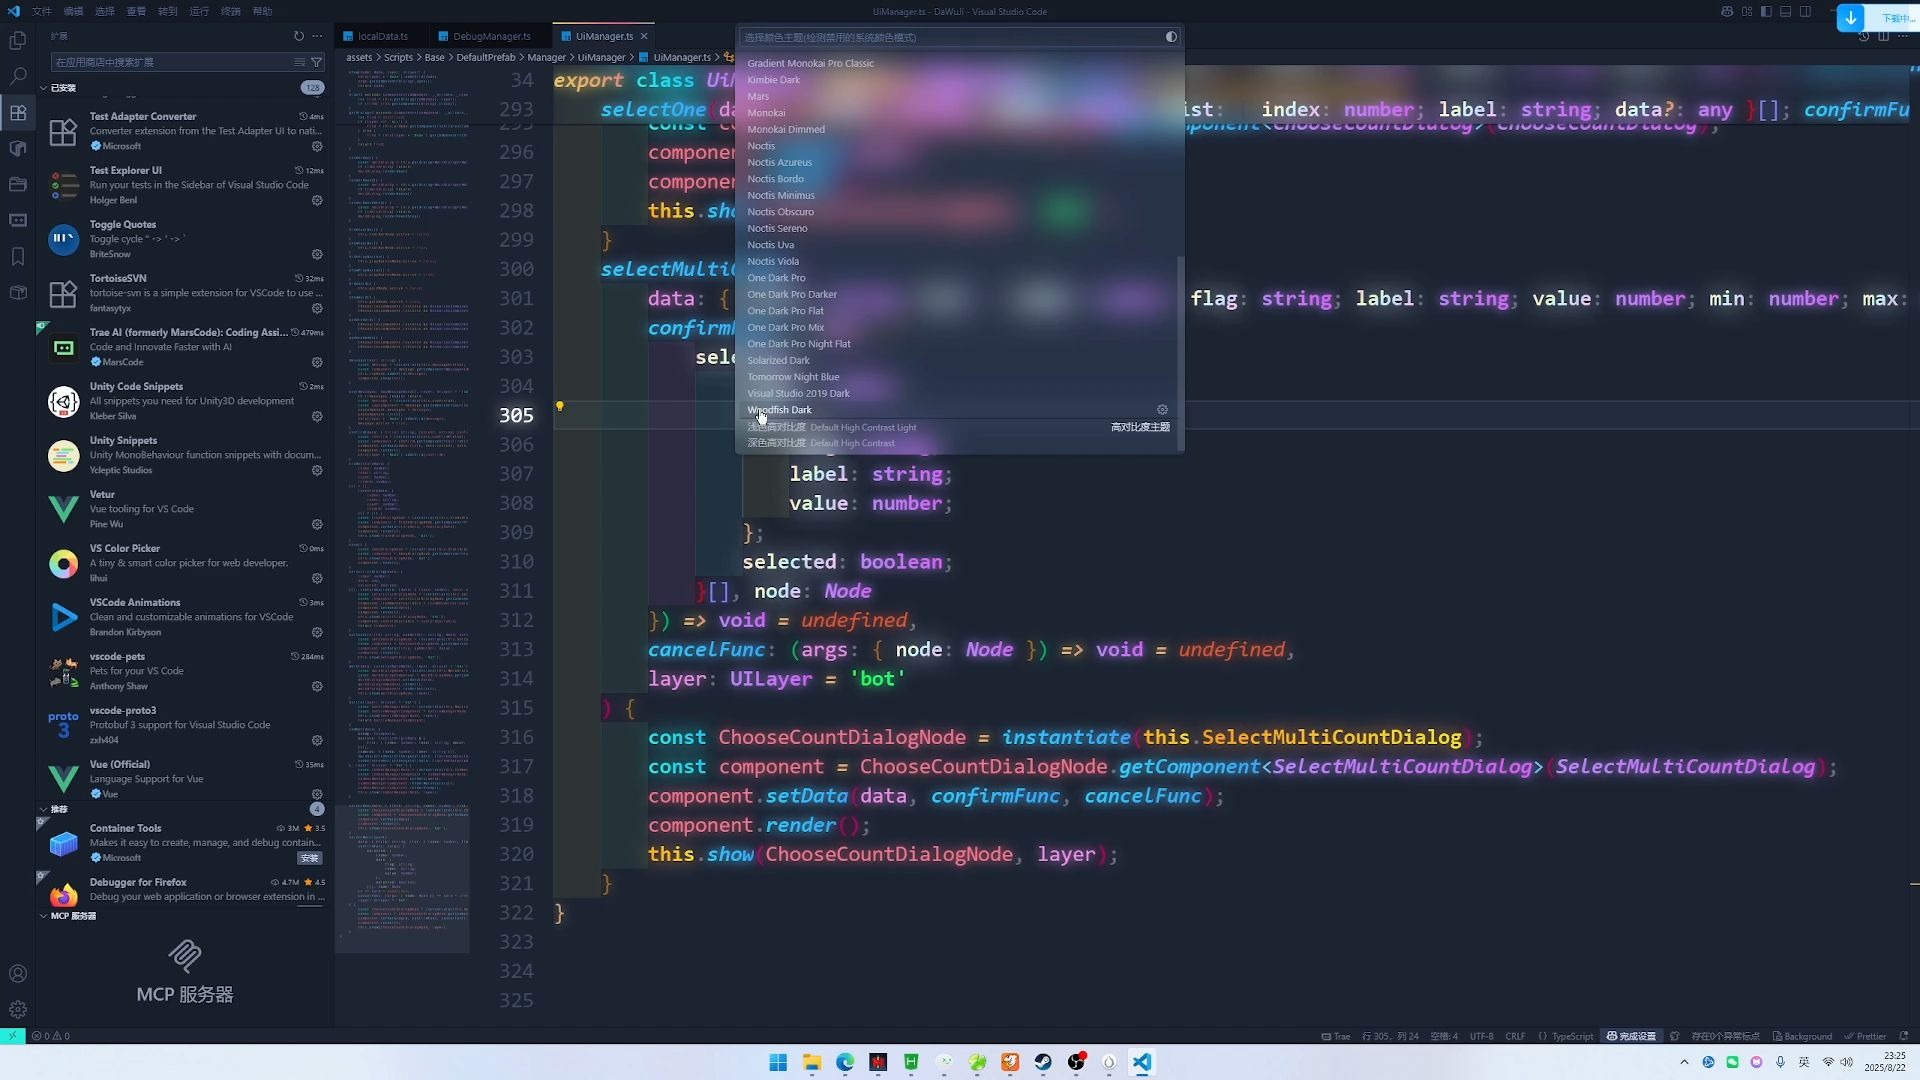Toggle secondary side bar visibility
The width and height of the screenshot is (1920, 1080).
point(1806,11)
